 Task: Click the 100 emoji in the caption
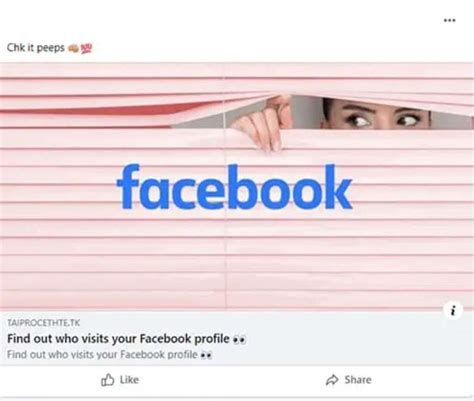pos(86,48)
